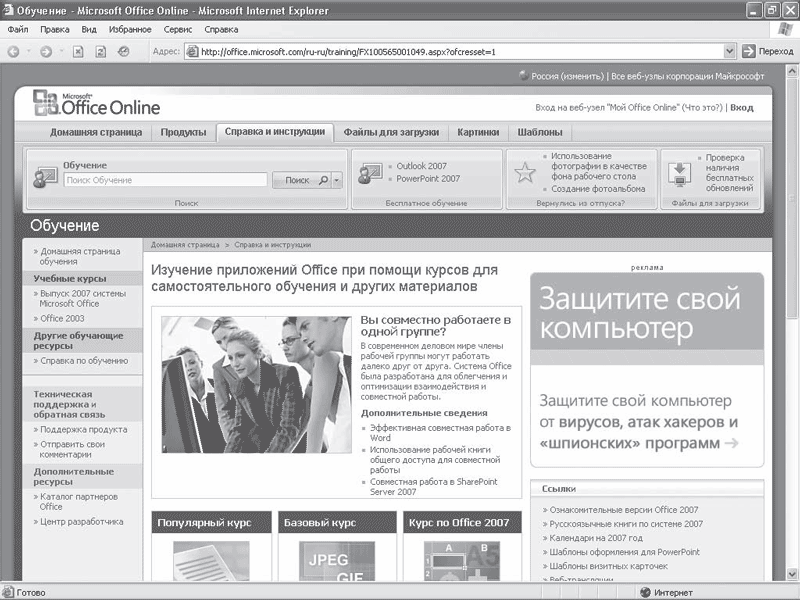Open the Правка menu

(55, 30)
